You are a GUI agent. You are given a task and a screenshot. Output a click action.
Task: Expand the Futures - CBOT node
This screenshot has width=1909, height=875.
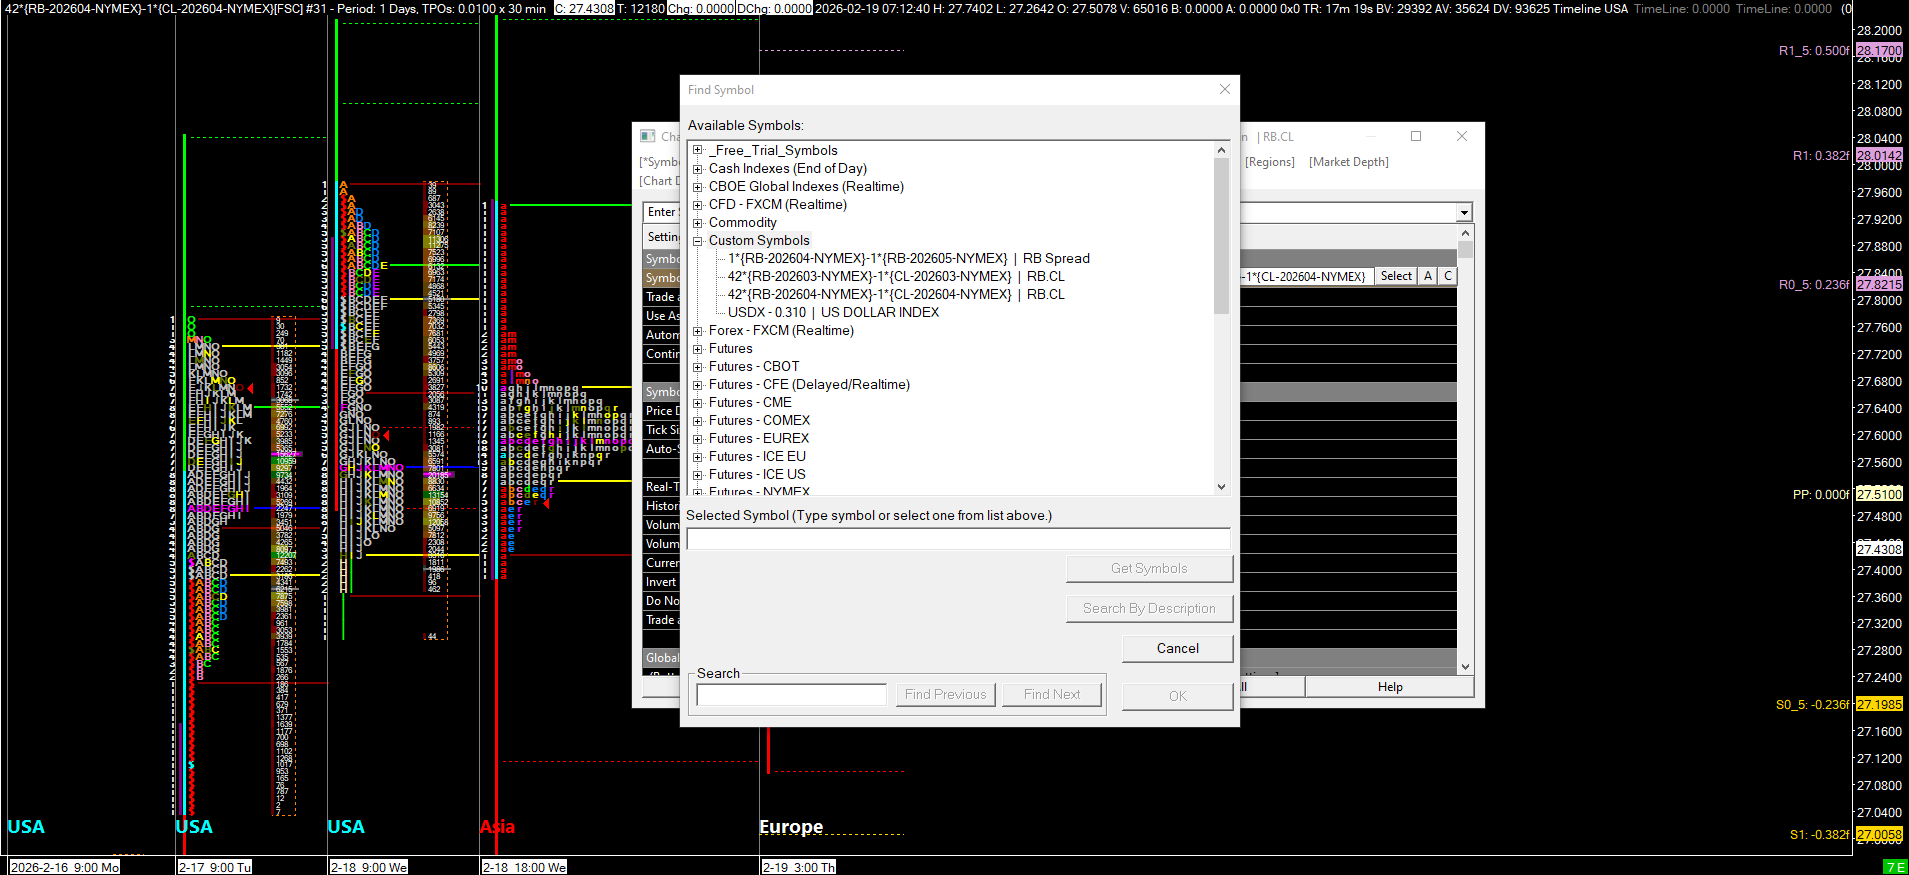(x=697, y=366)
